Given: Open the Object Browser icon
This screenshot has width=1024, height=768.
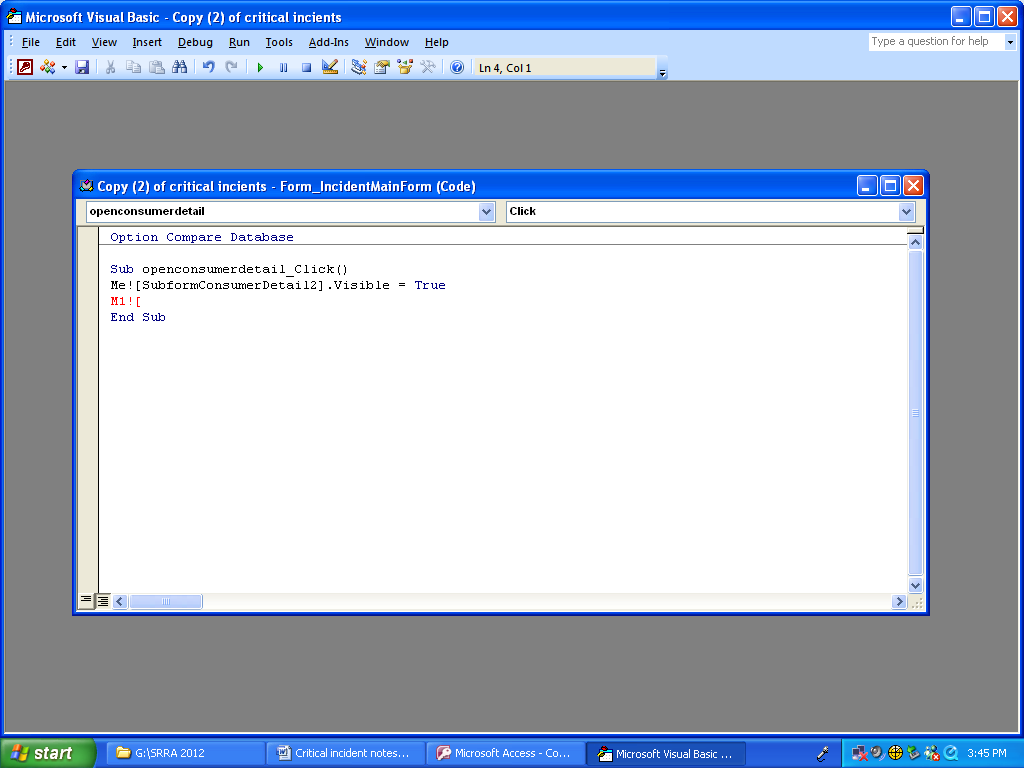Looking at the screenshot, I should coord(405,67).
